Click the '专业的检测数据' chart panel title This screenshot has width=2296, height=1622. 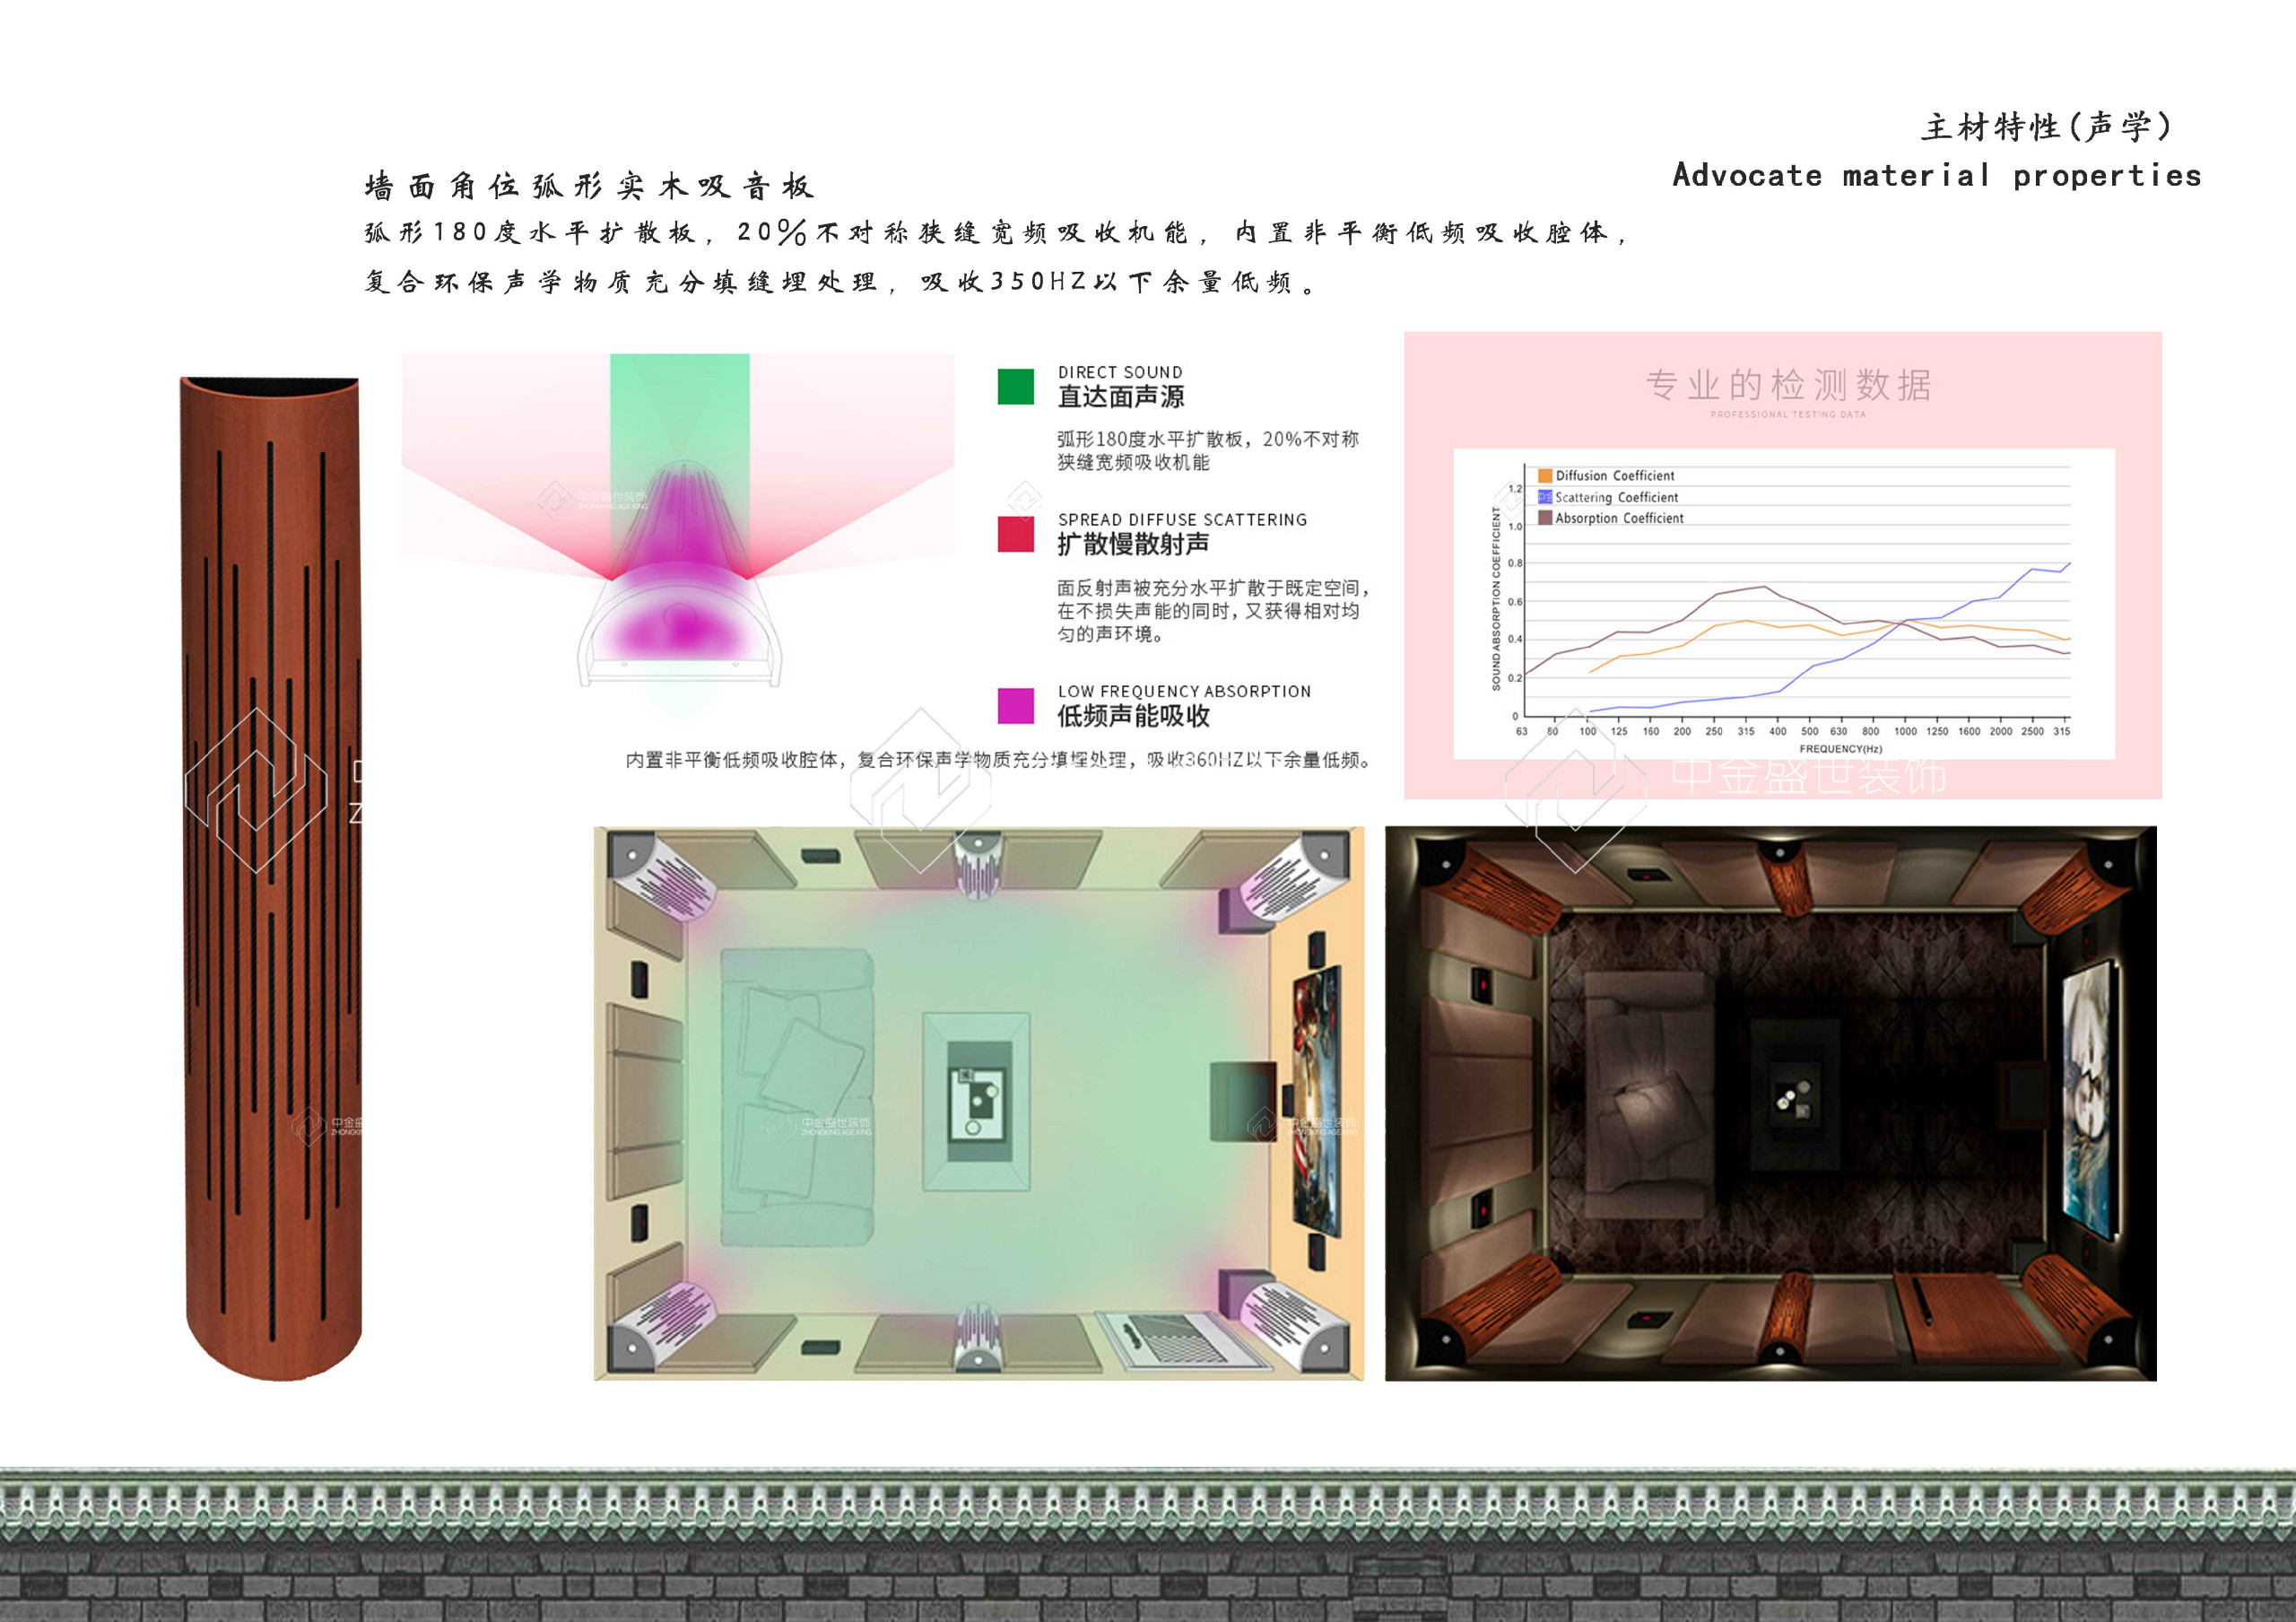1788,385
